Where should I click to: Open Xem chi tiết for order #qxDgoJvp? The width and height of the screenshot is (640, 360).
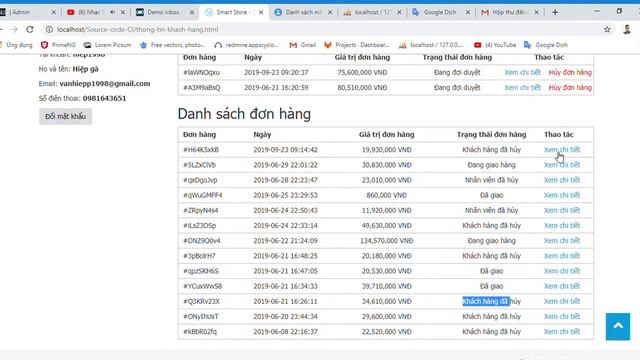pyautogui.click(x=562, y=180)
